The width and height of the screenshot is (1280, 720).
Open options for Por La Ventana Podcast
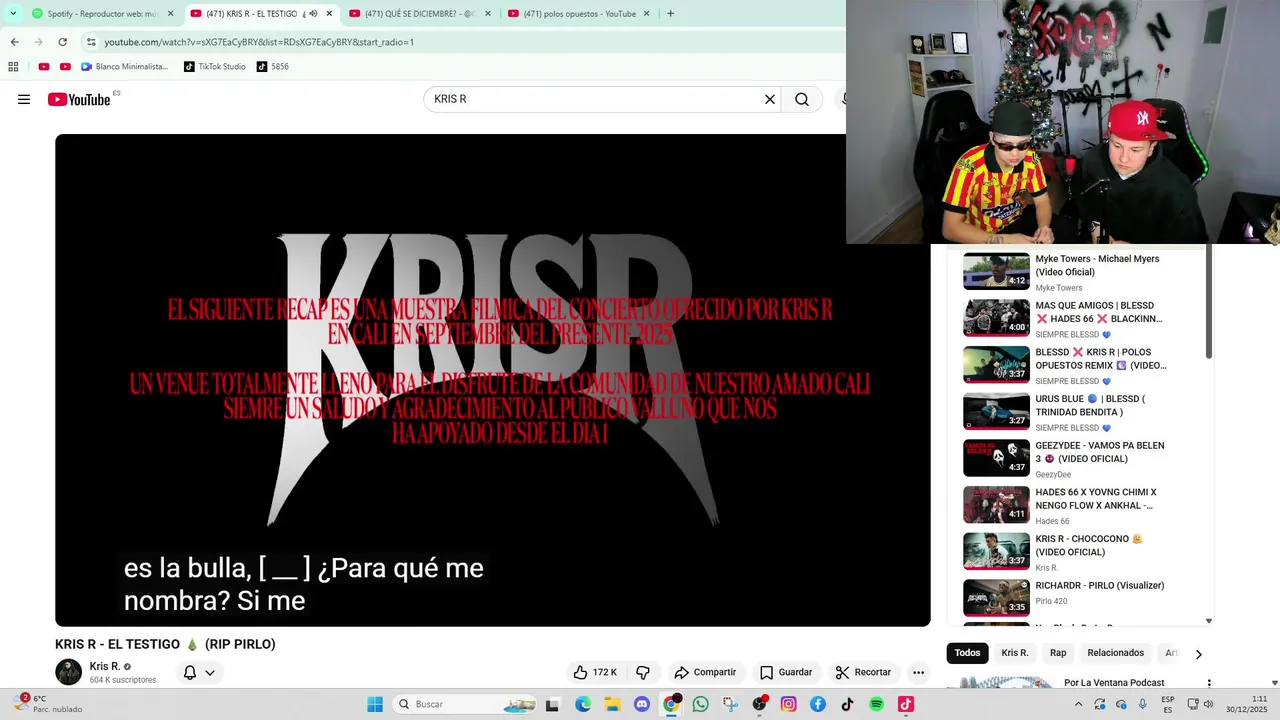coord(1208,684)
